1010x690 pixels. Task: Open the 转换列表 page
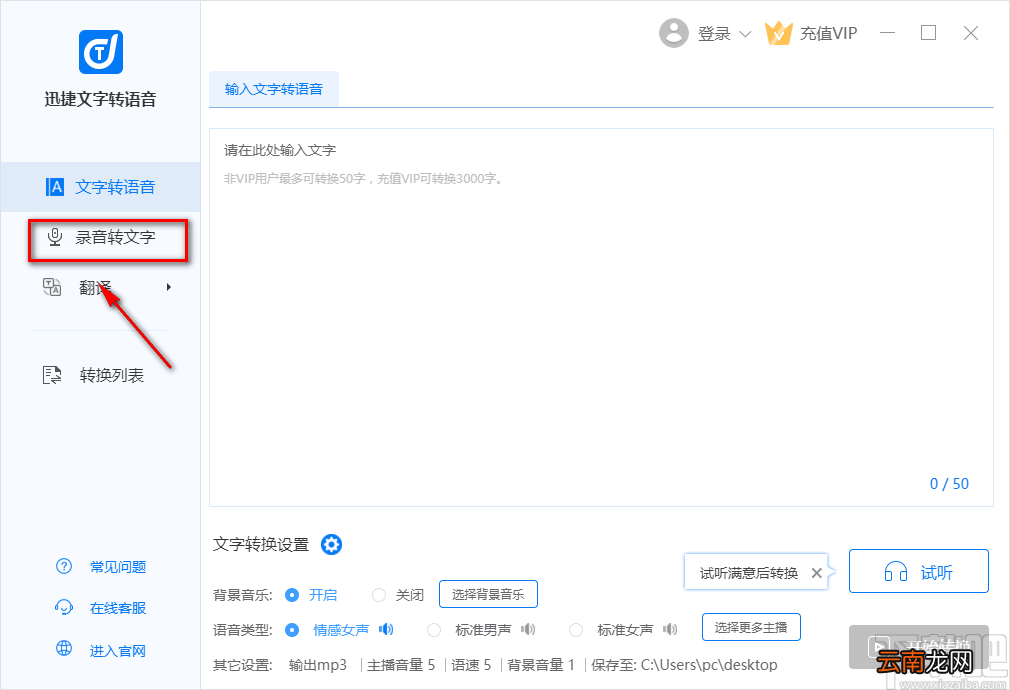pos(100,375)
